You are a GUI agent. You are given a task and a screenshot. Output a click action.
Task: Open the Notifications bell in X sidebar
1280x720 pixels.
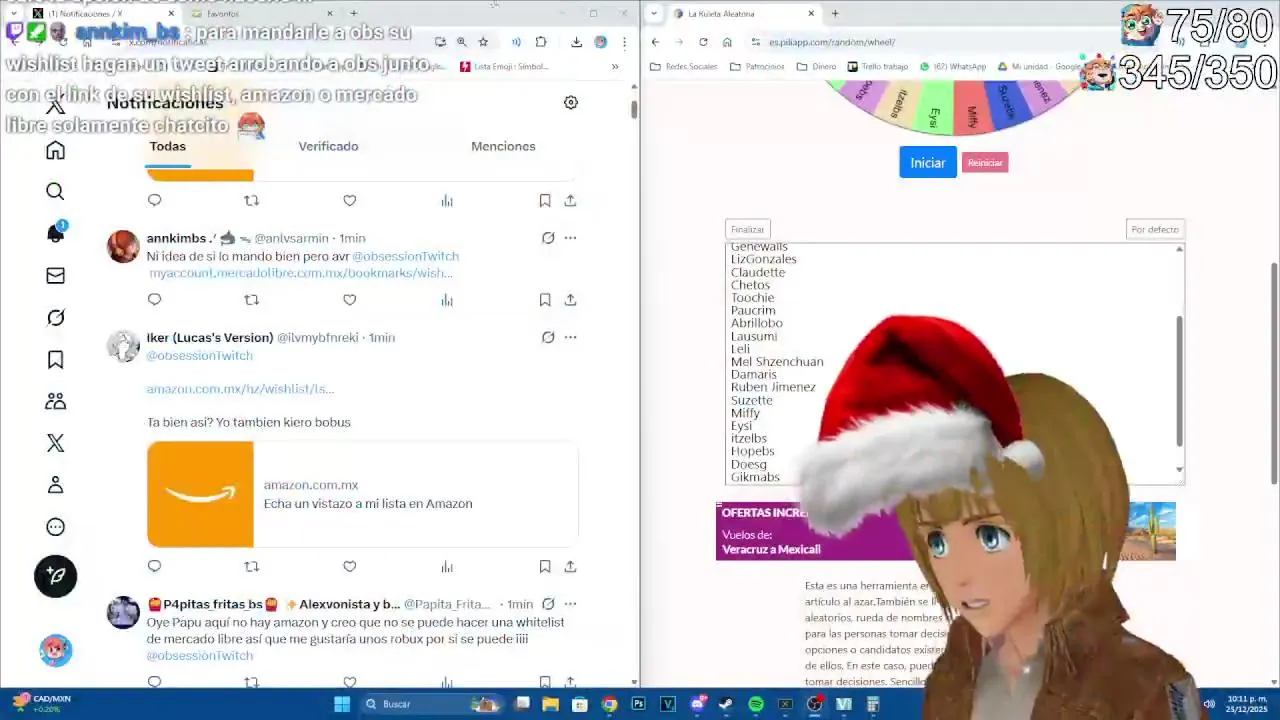(55, 233)
